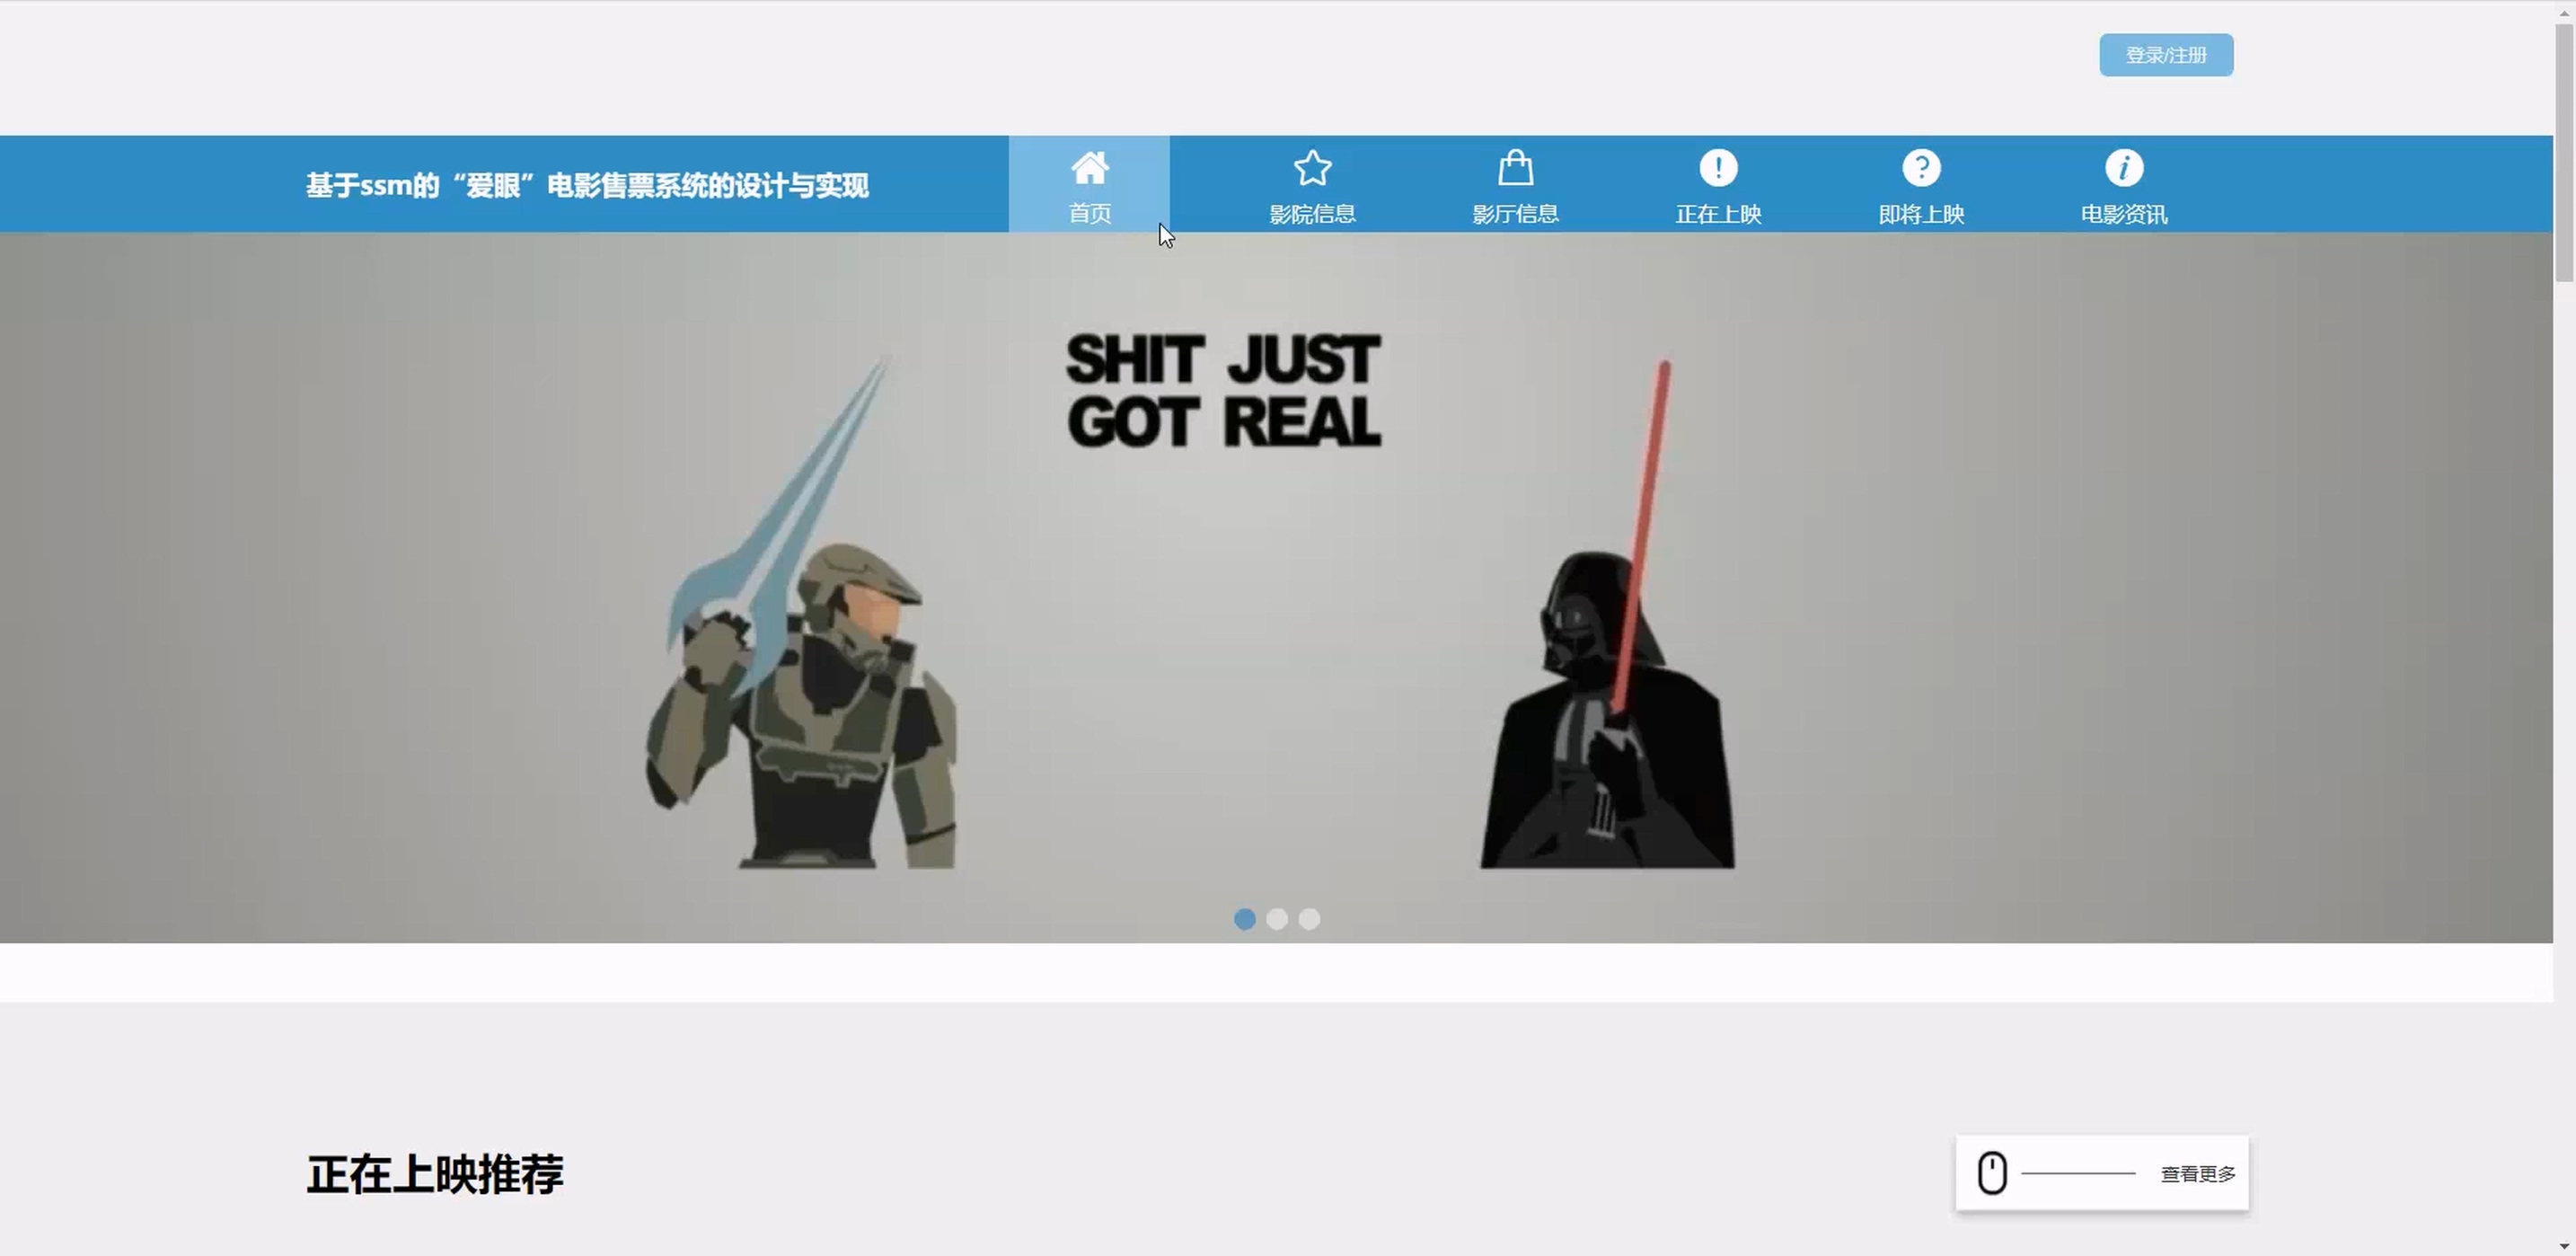Select the first carousel slide dot
Viewport: 2576px width, 1256px height.
coord(1244,919)
